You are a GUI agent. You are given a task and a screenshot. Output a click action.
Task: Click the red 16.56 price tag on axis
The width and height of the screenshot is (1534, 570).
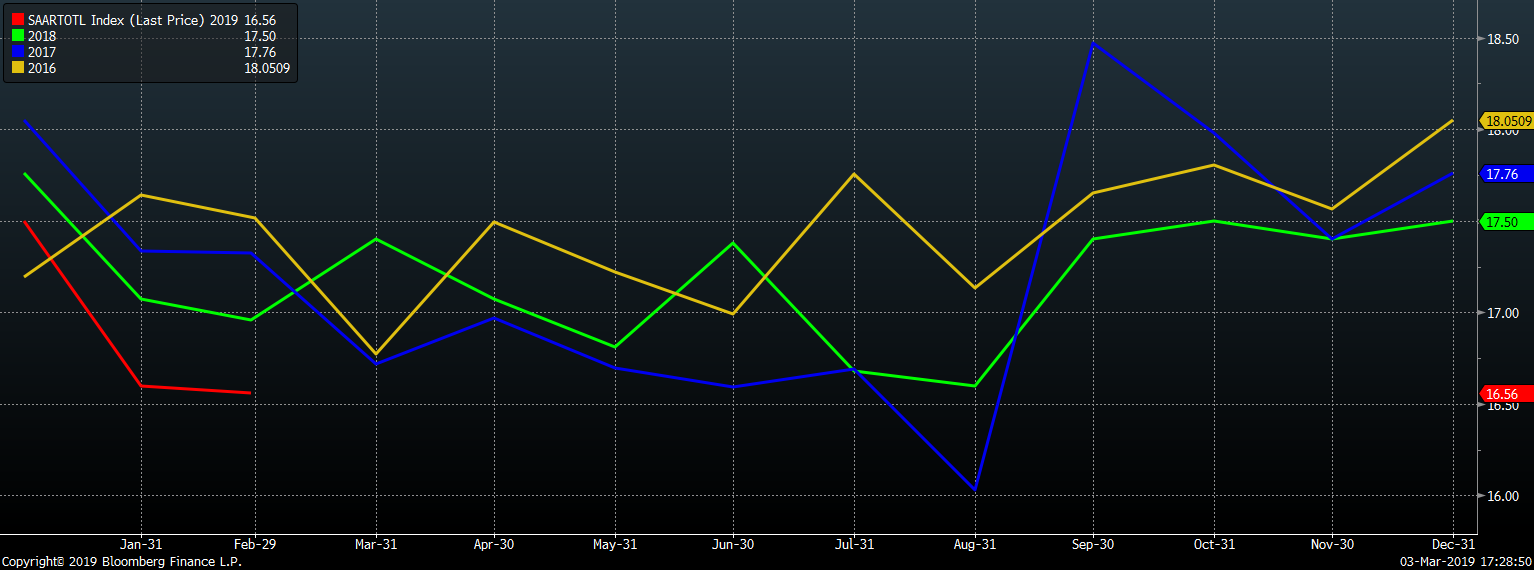pyautogui.click(x=1502, y=393)
